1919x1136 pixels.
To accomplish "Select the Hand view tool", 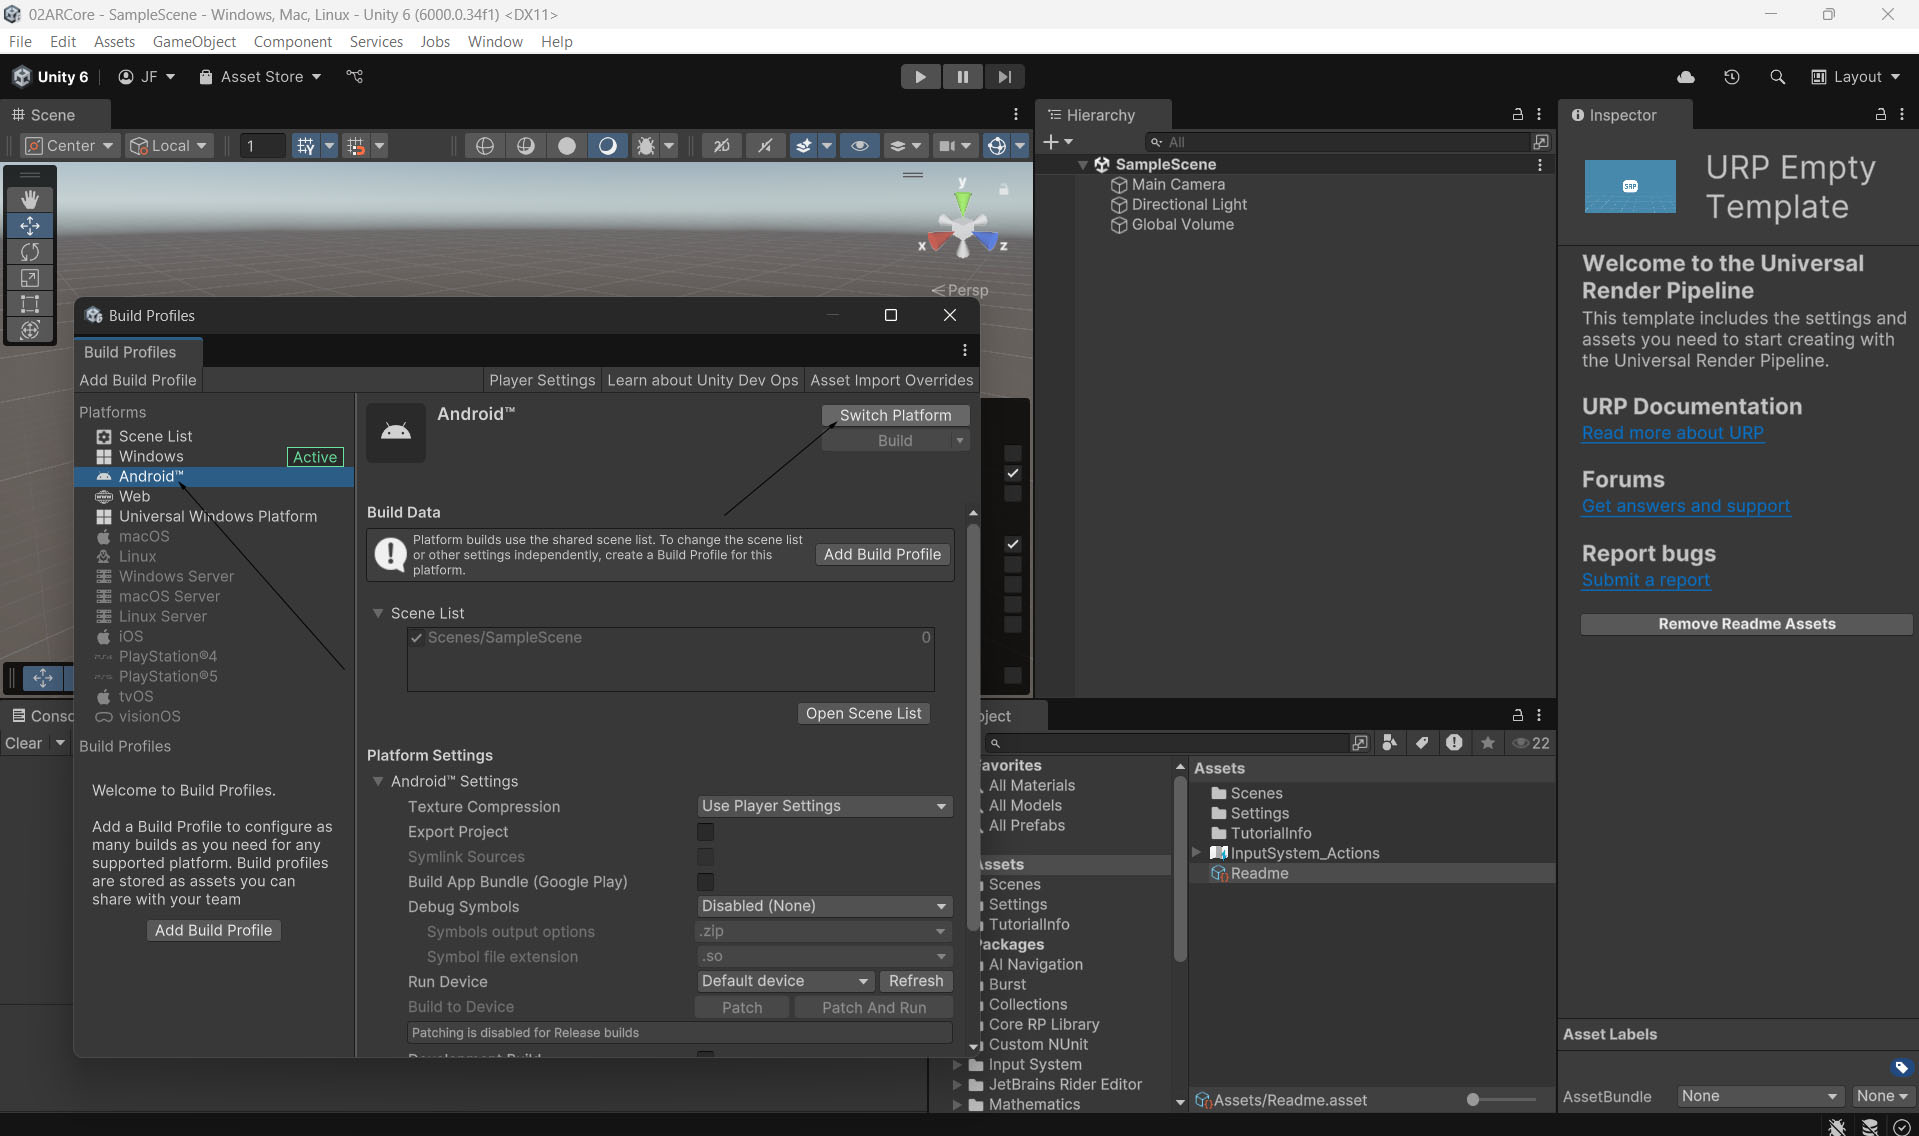I will (30, 199).
